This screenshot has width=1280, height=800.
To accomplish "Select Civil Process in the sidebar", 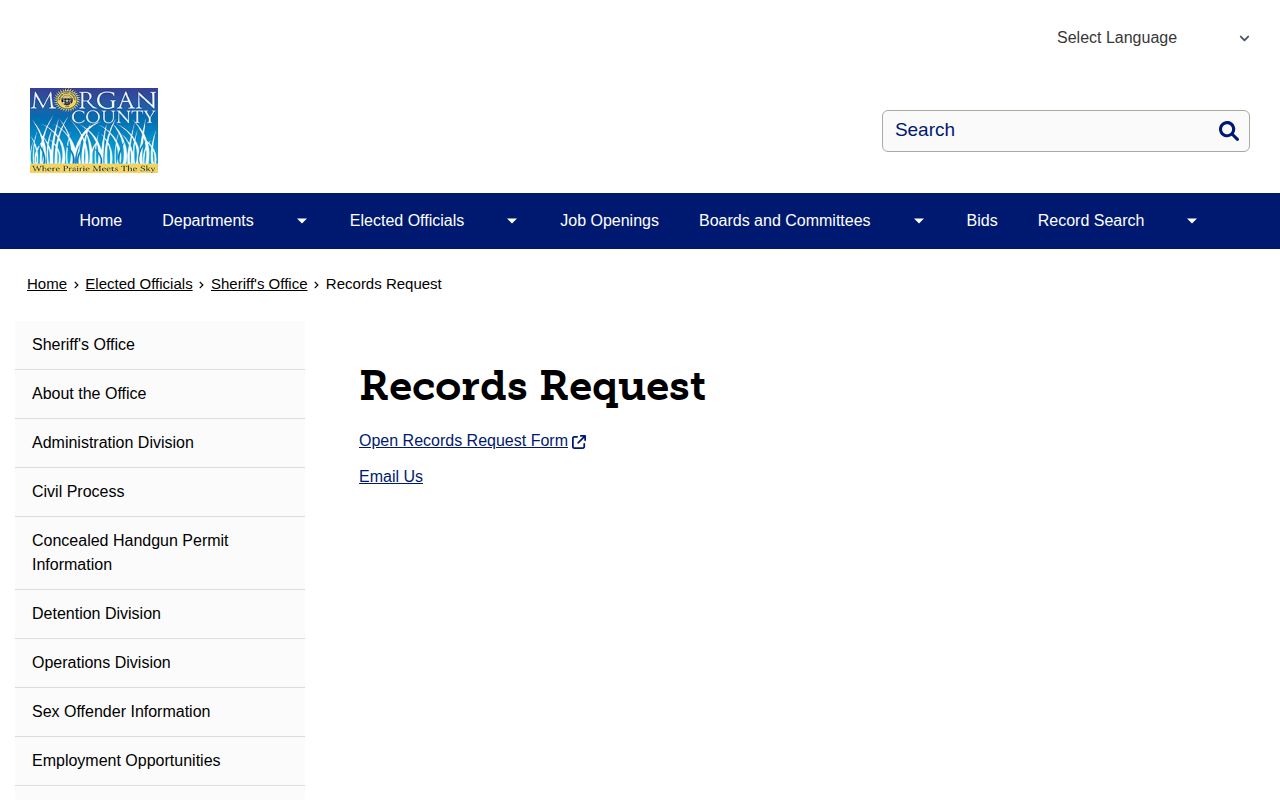I will 160,492.
